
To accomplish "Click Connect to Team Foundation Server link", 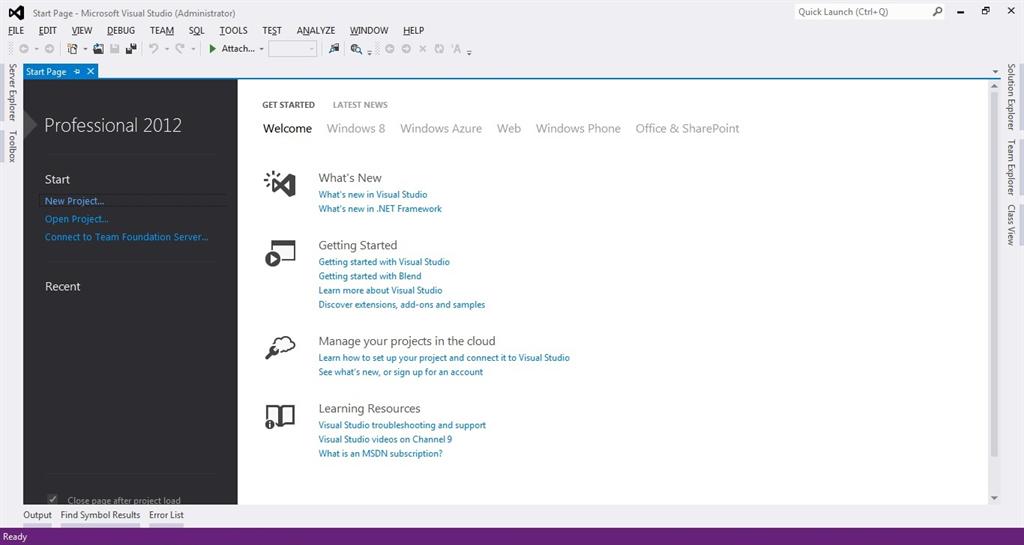I will tap(127, 237).
